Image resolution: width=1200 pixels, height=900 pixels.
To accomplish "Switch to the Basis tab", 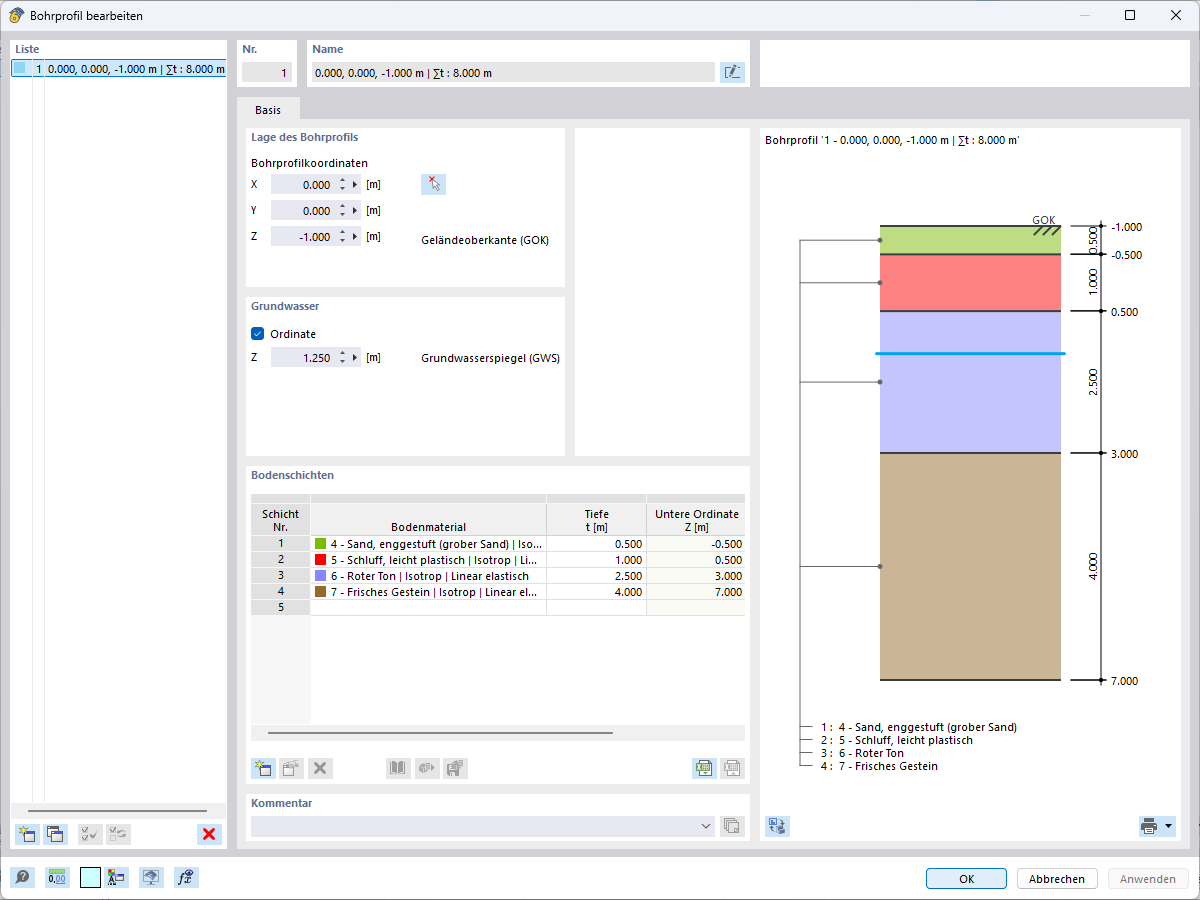I will pyautogui.click(x=268, y=110).
